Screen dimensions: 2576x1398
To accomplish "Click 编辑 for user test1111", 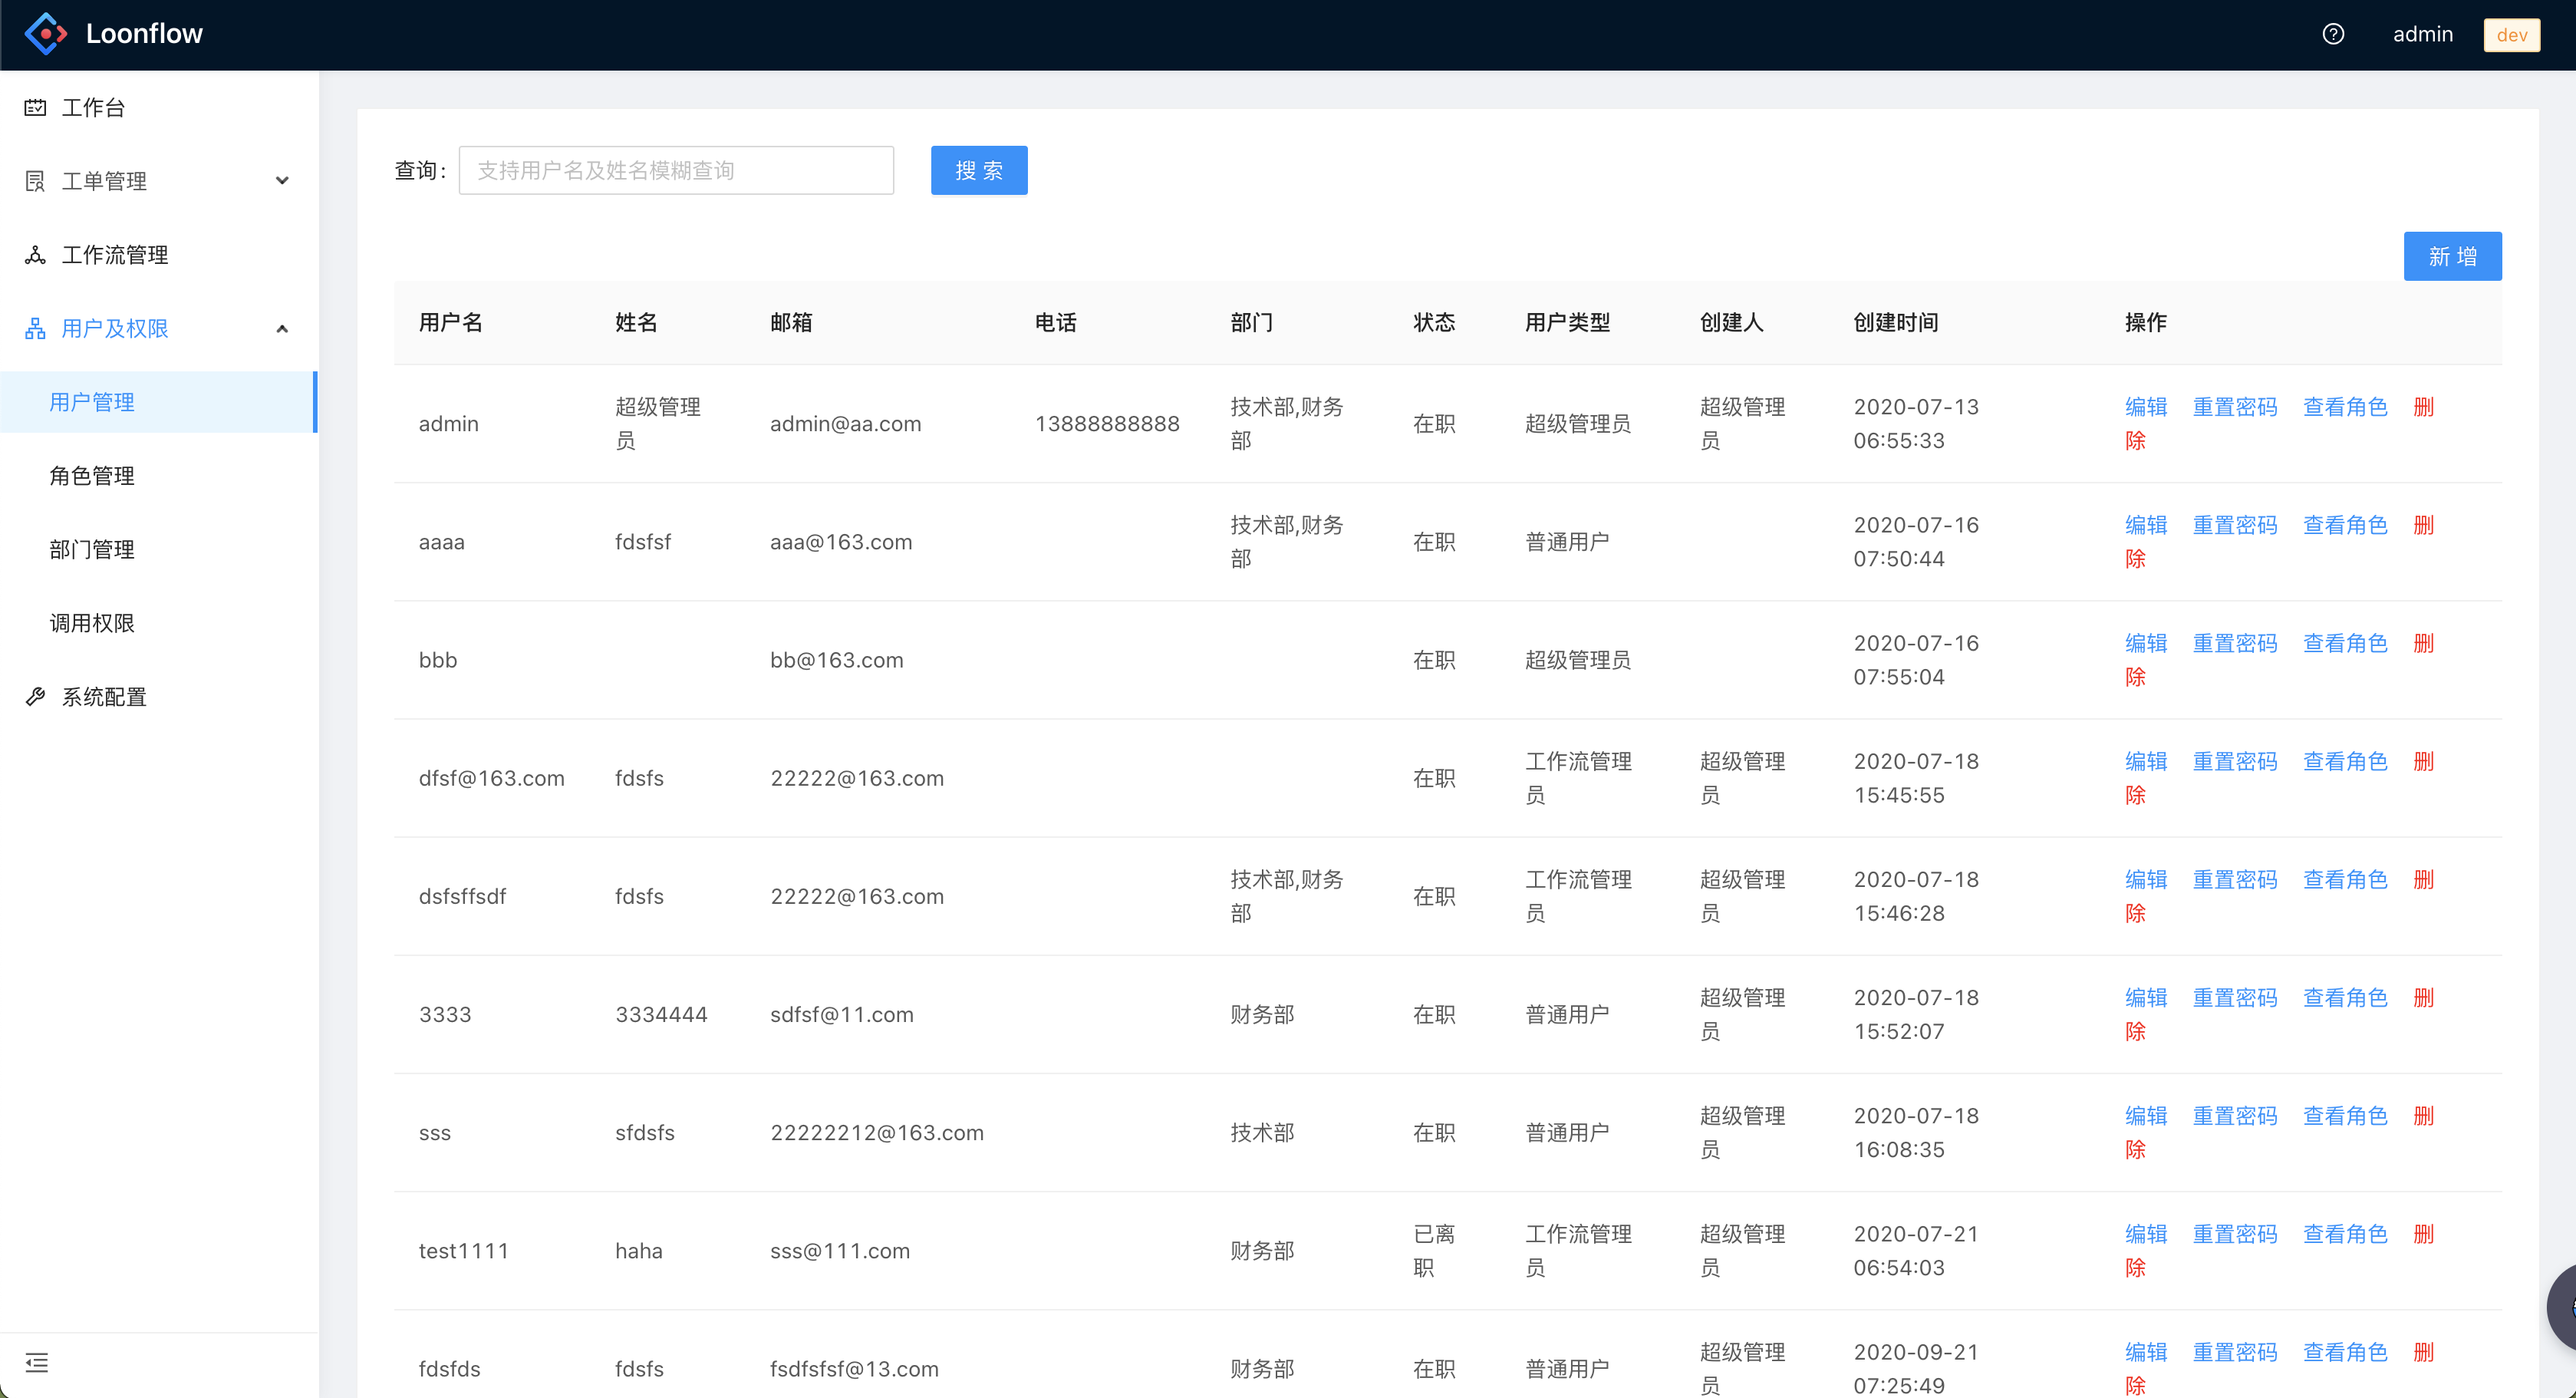I will [2146, 1233].
